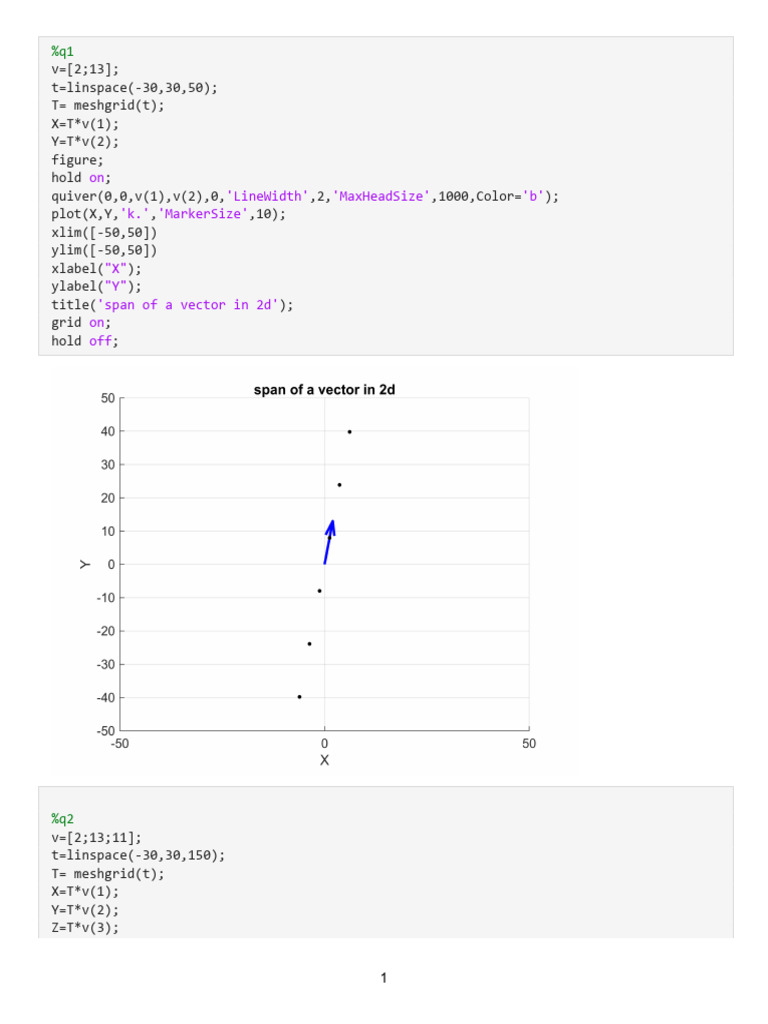Image resolution: width=768 pixels, height=1024 pixels.
Task: Click the %q1 comment in first code block
Action: pyautogui.click(x=63, y=51)
